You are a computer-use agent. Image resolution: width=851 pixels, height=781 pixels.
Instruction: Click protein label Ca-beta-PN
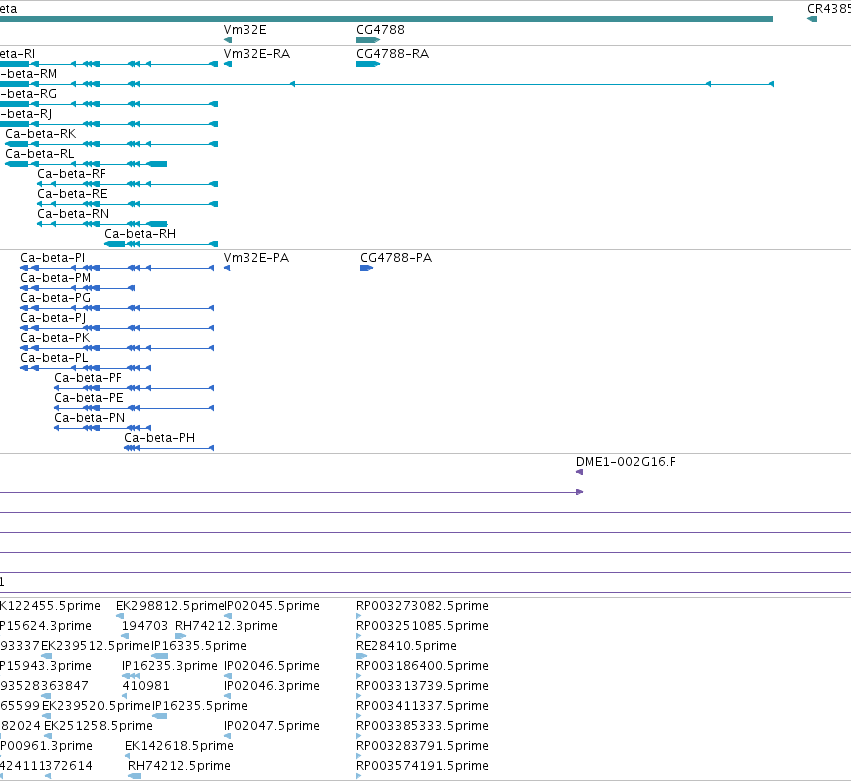pos(90,418)
